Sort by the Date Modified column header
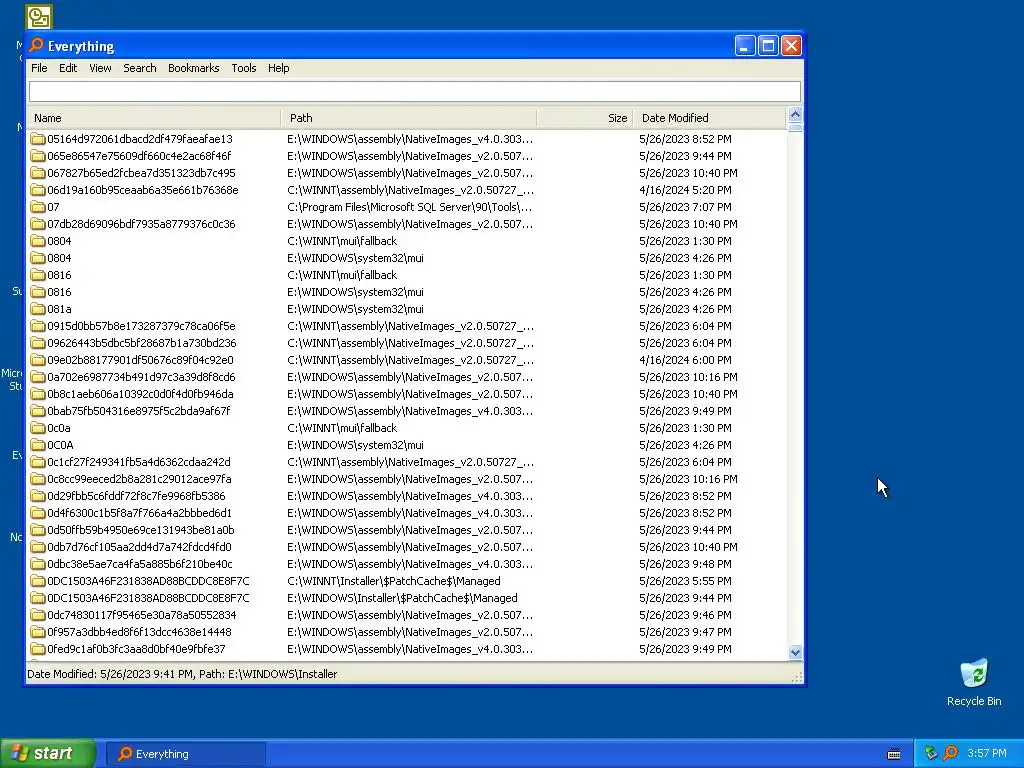 click(x=710, y=118)
